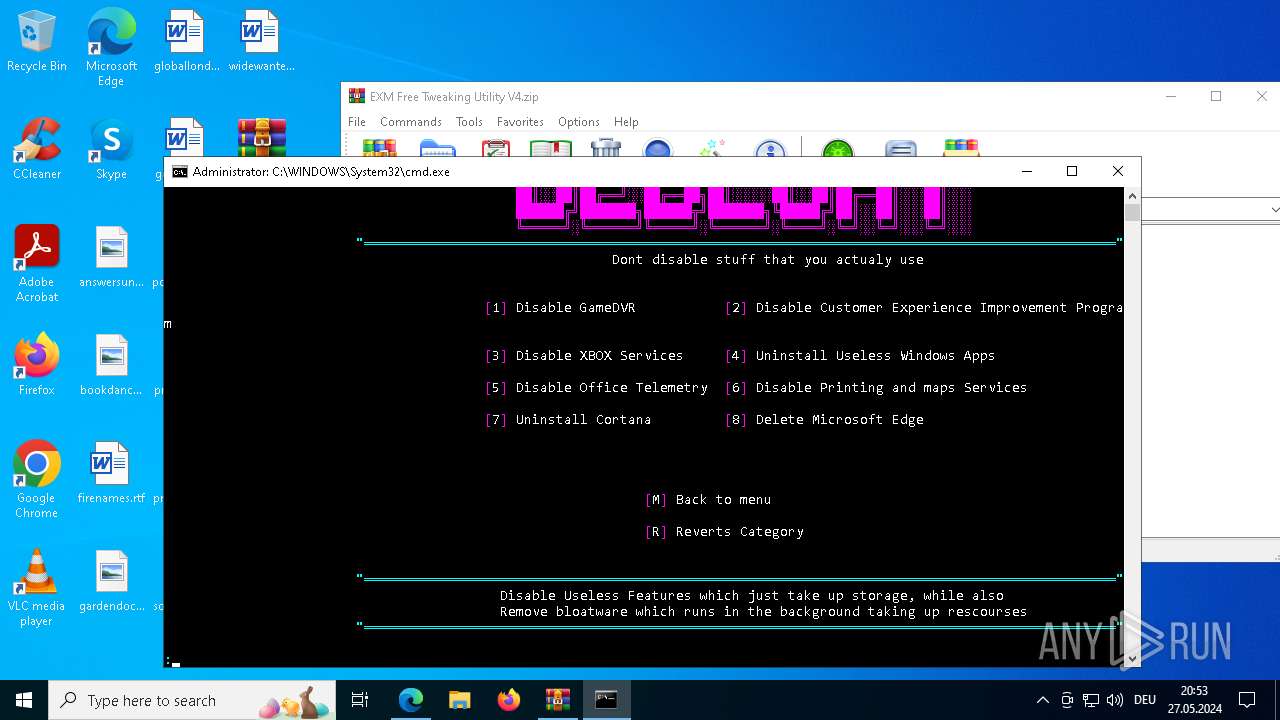The height and width of the screenshot is (720, 1280).
Task: Open the notification center
Action: 1247,700
